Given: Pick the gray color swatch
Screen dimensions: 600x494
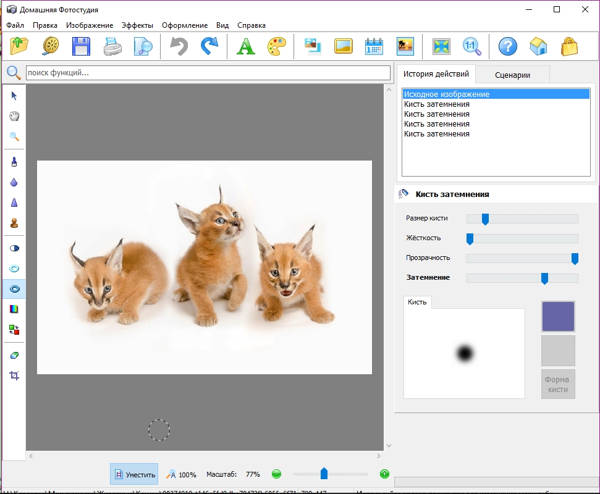Looking at the screenshot, I should click(x=558, y=351).
